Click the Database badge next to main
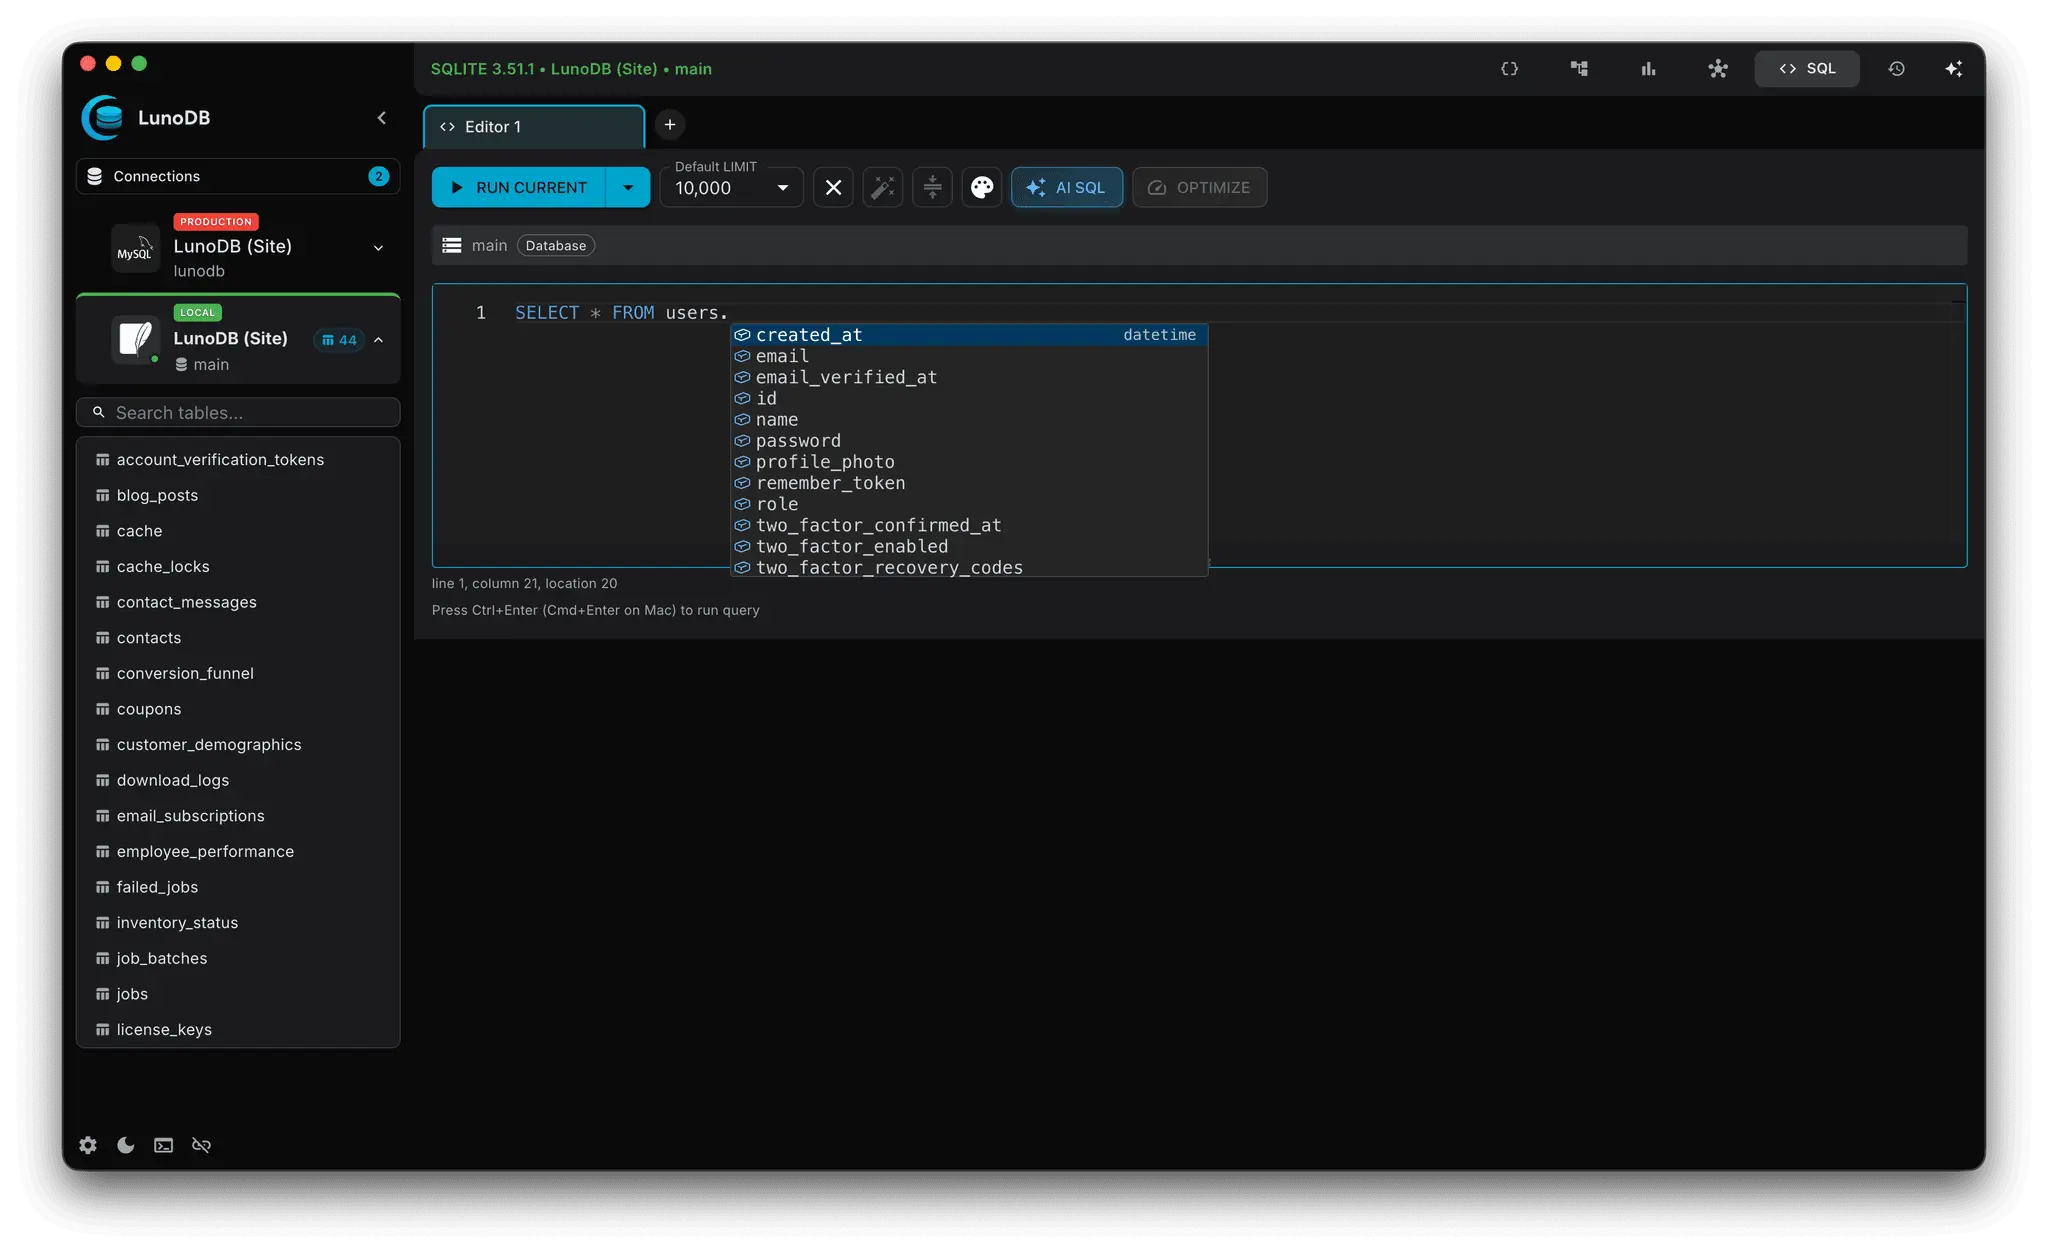2048x1253 pixels. (x=556, y=245)
